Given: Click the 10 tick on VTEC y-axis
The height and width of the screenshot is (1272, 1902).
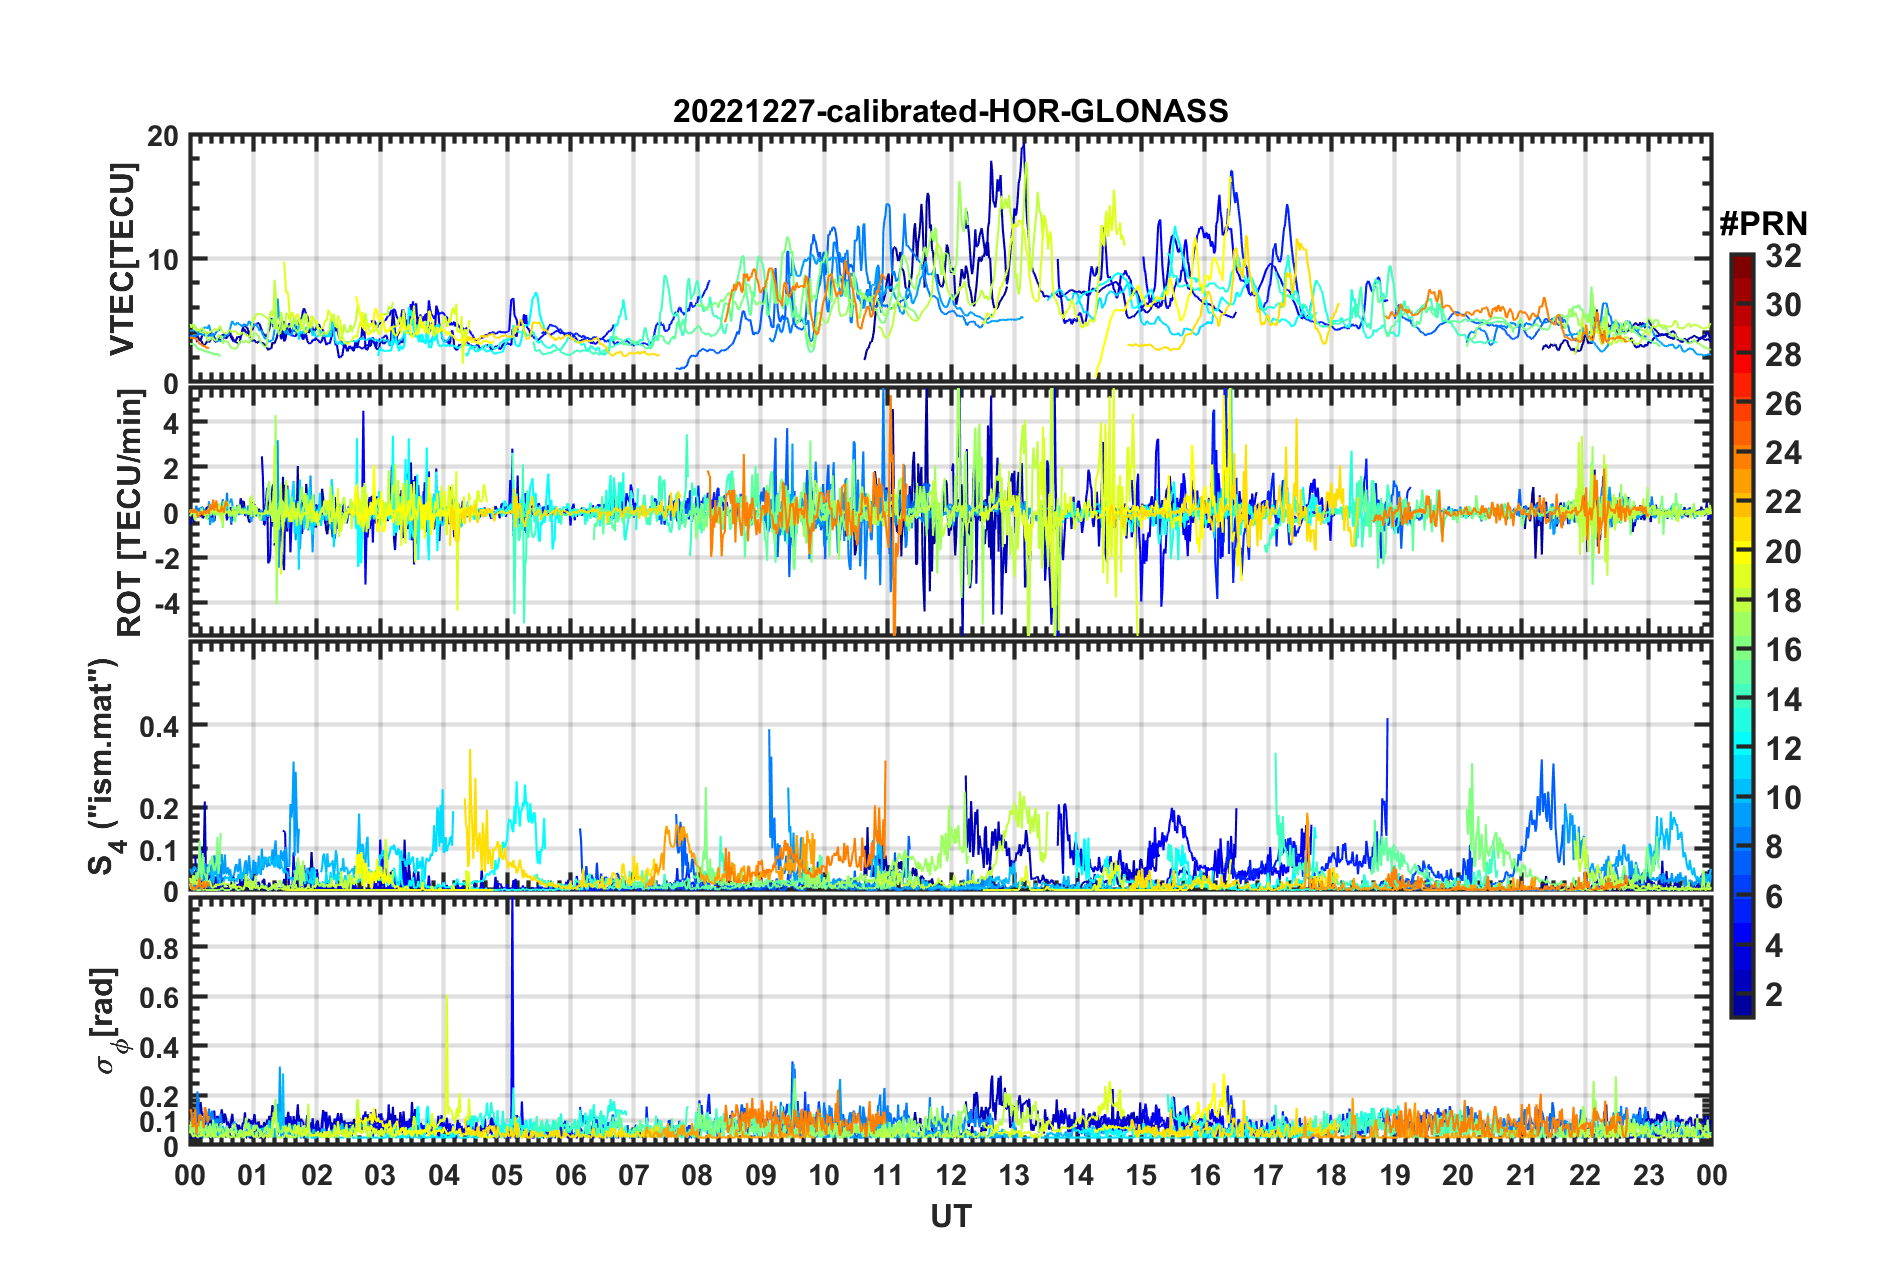Looking at the screenshot, I should [163, 260].
